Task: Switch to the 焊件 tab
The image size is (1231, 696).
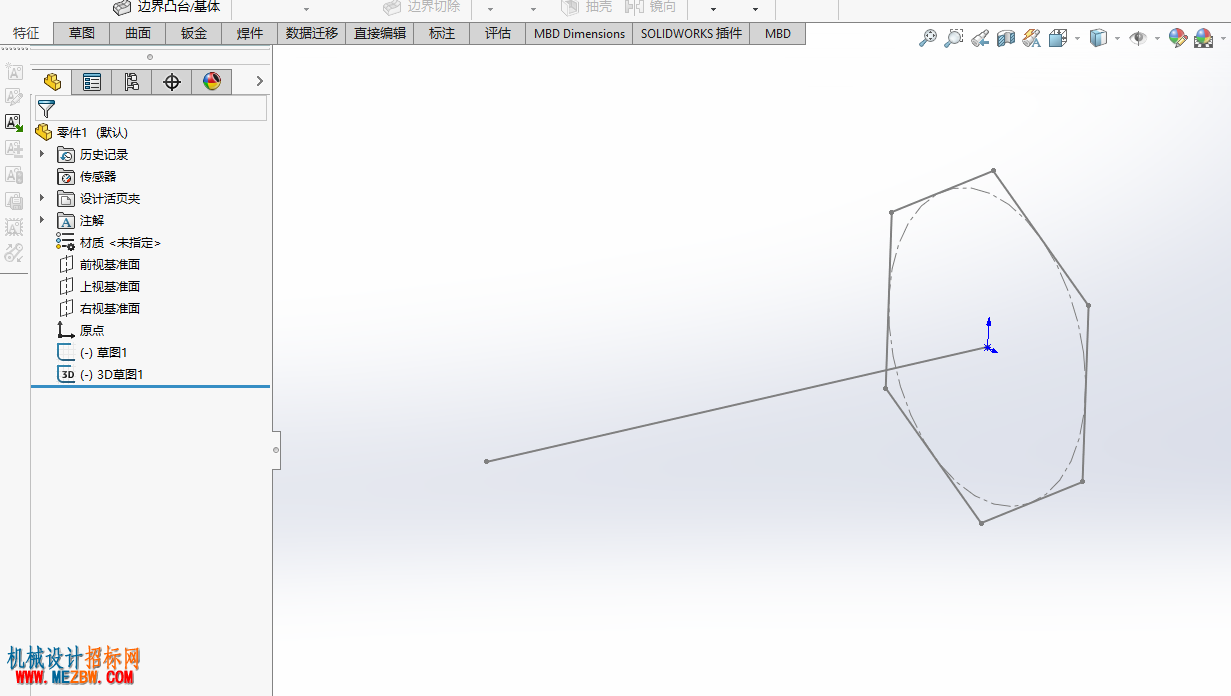Action: pyautogui.click(x=250, y=33)
